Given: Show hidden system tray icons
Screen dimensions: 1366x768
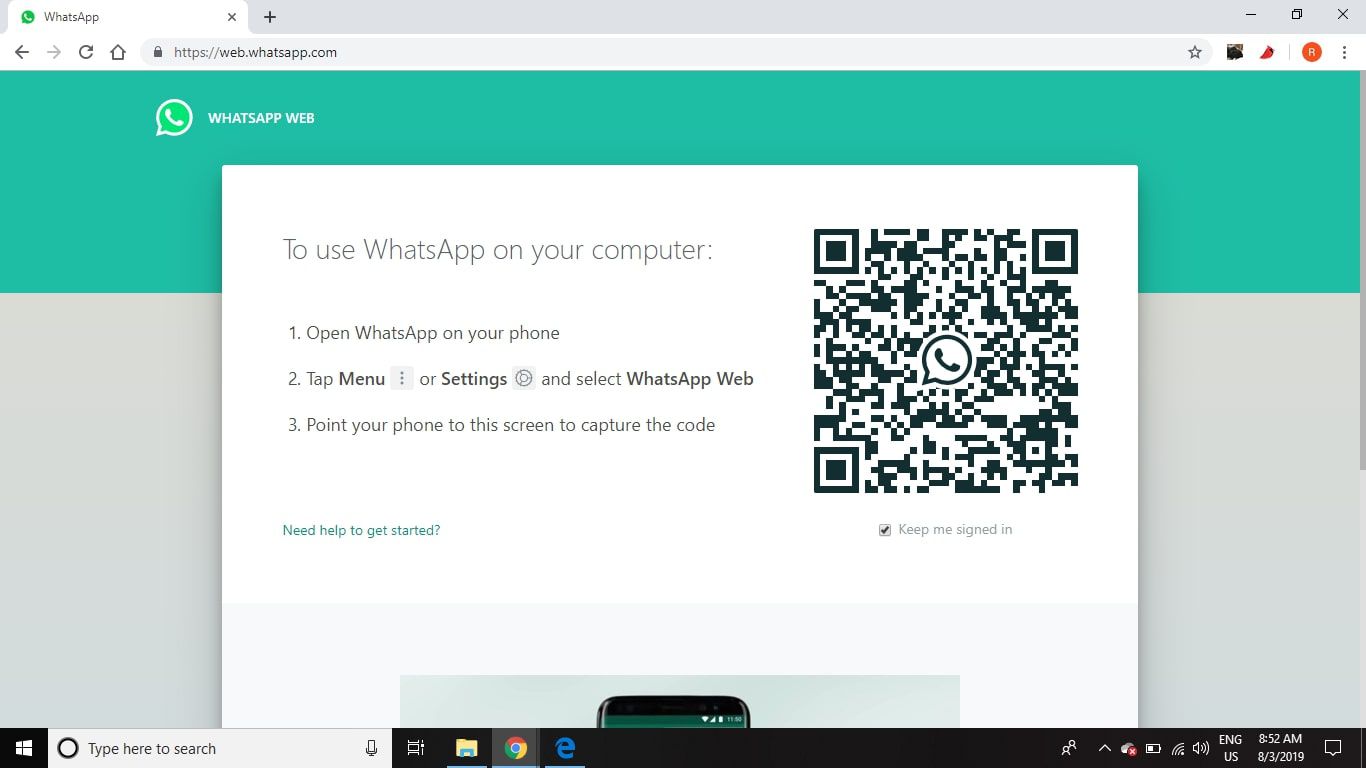Looking at the screenshot, I should (x=1104, y=748).
